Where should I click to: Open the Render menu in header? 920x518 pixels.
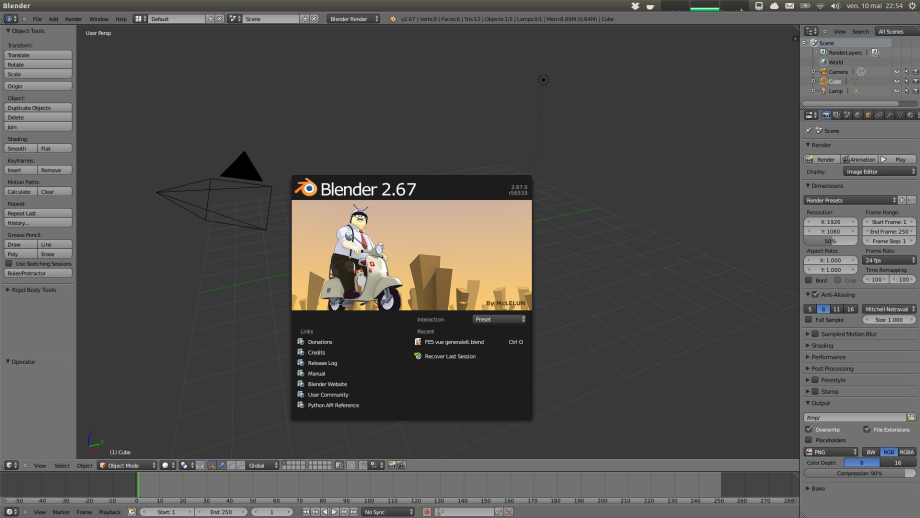tap(73, 19)
